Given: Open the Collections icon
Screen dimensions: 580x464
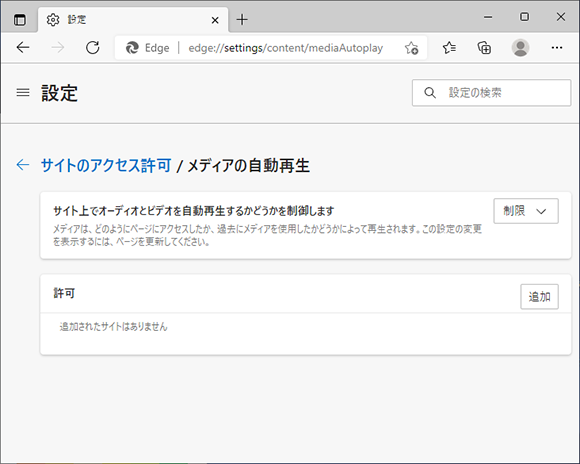Looking at the screenshot, I should point(484,47).
